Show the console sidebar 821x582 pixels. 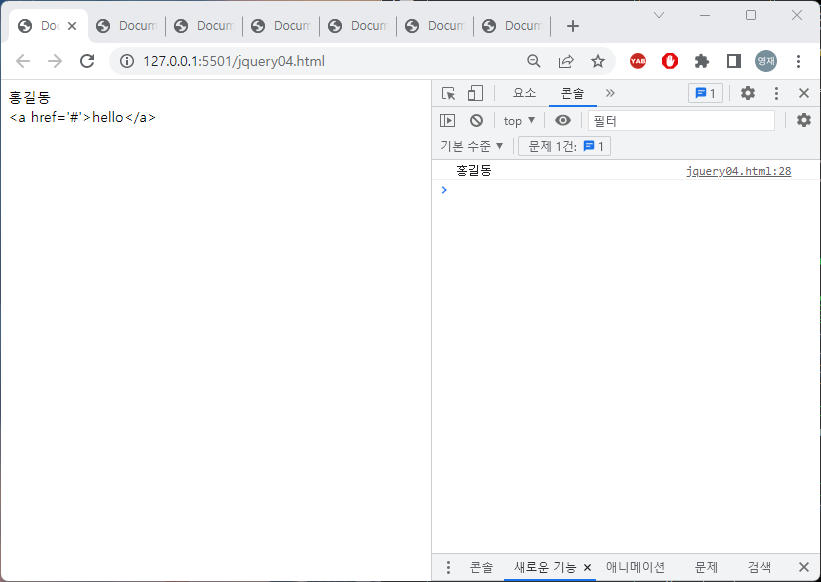point(448,120)
